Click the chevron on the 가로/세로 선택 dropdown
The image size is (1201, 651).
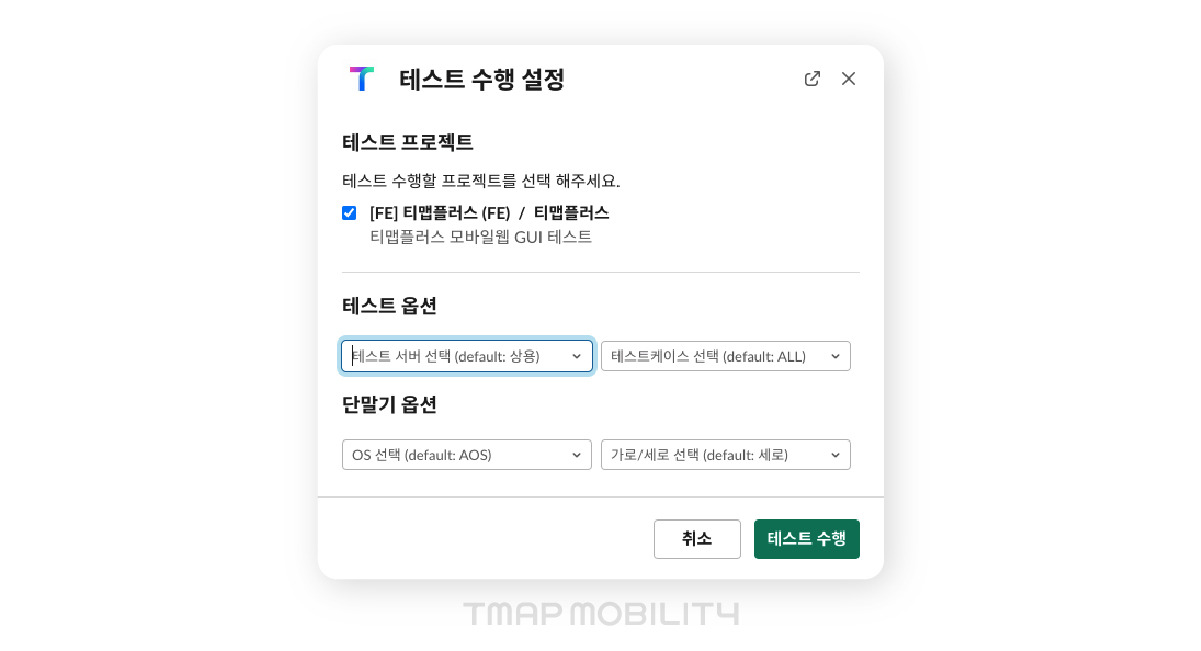pos(835,454)
